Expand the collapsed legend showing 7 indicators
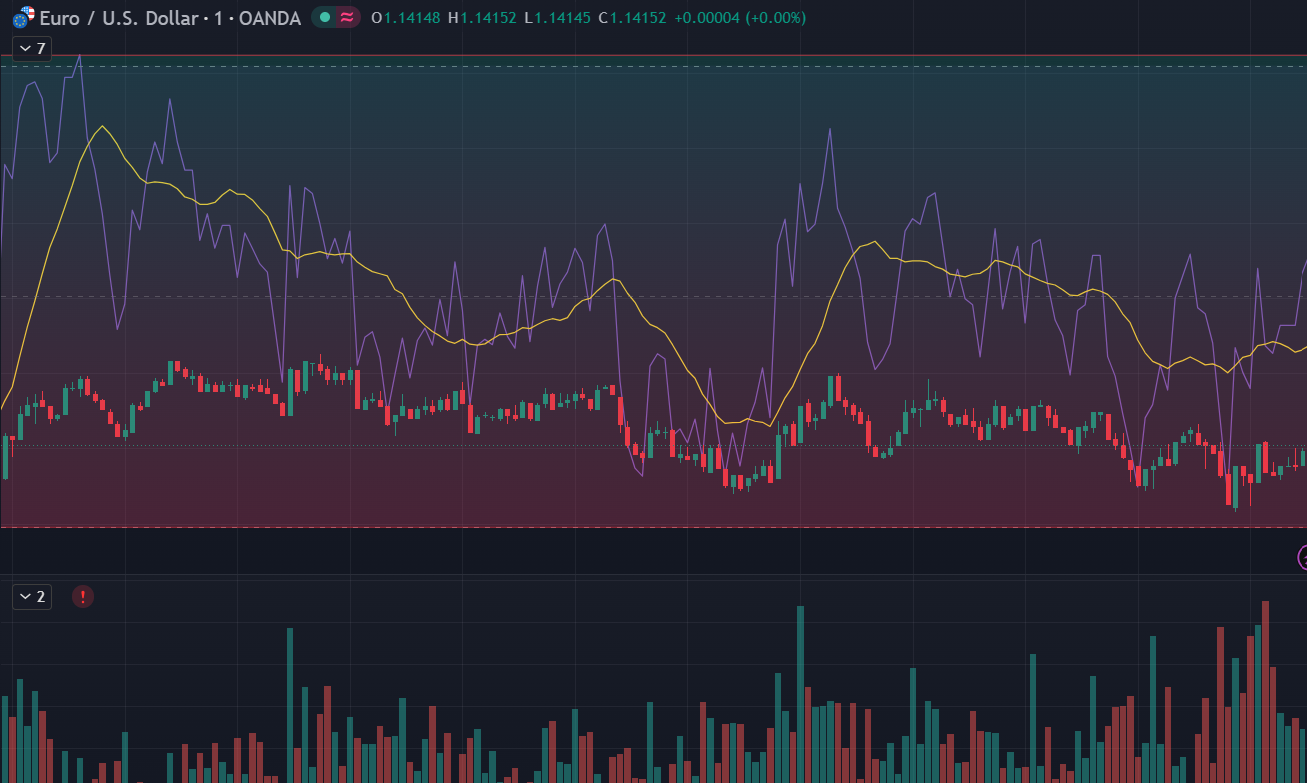Viewport: 1307px width, 783px height. [32, 49]
